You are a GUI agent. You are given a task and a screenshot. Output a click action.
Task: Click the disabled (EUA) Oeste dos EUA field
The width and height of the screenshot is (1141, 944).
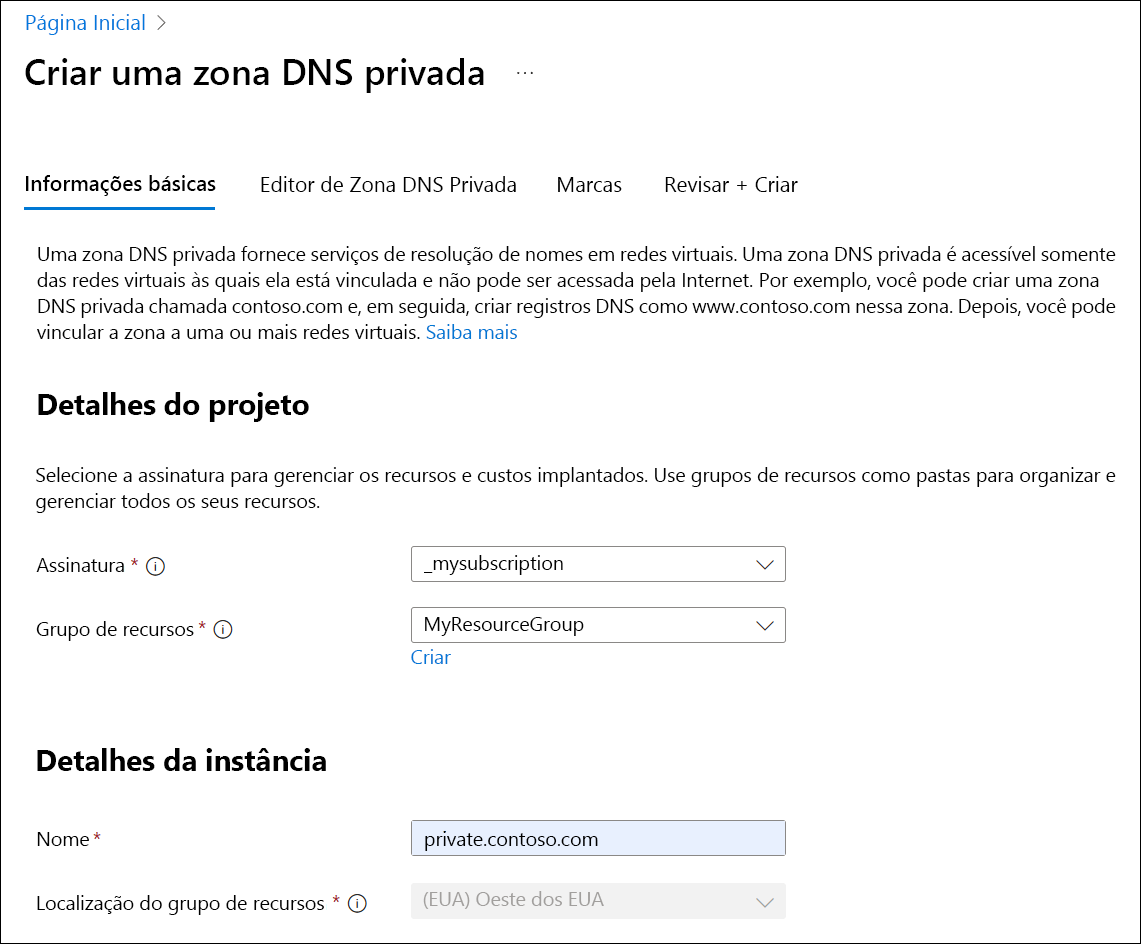tap(598, 900)
